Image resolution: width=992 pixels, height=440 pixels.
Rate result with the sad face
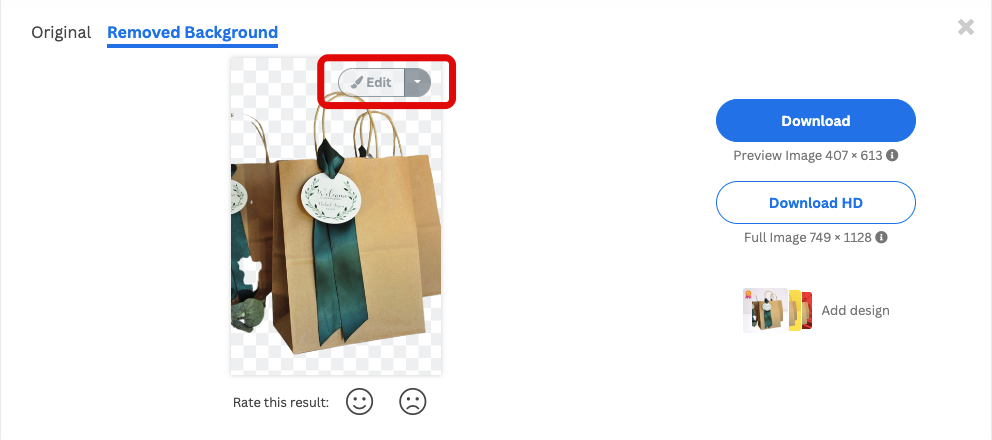(413, 401)
